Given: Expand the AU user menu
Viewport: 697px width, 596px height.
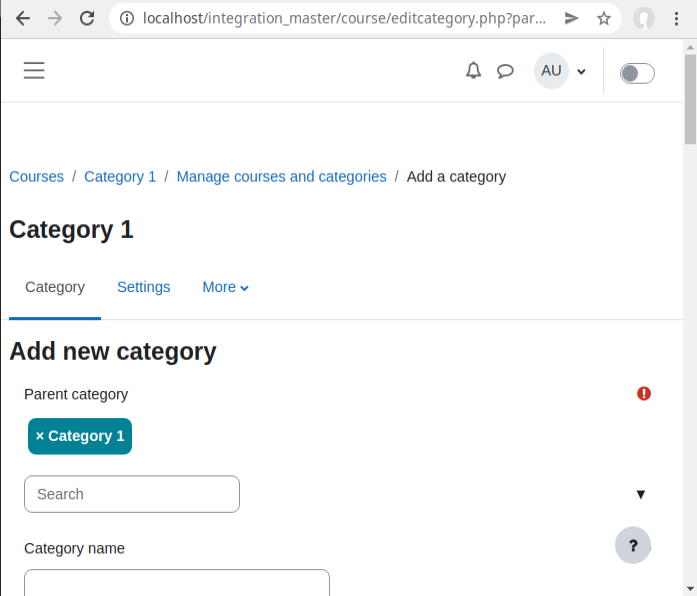Looking at the screenshot, I should coord(561,71).
